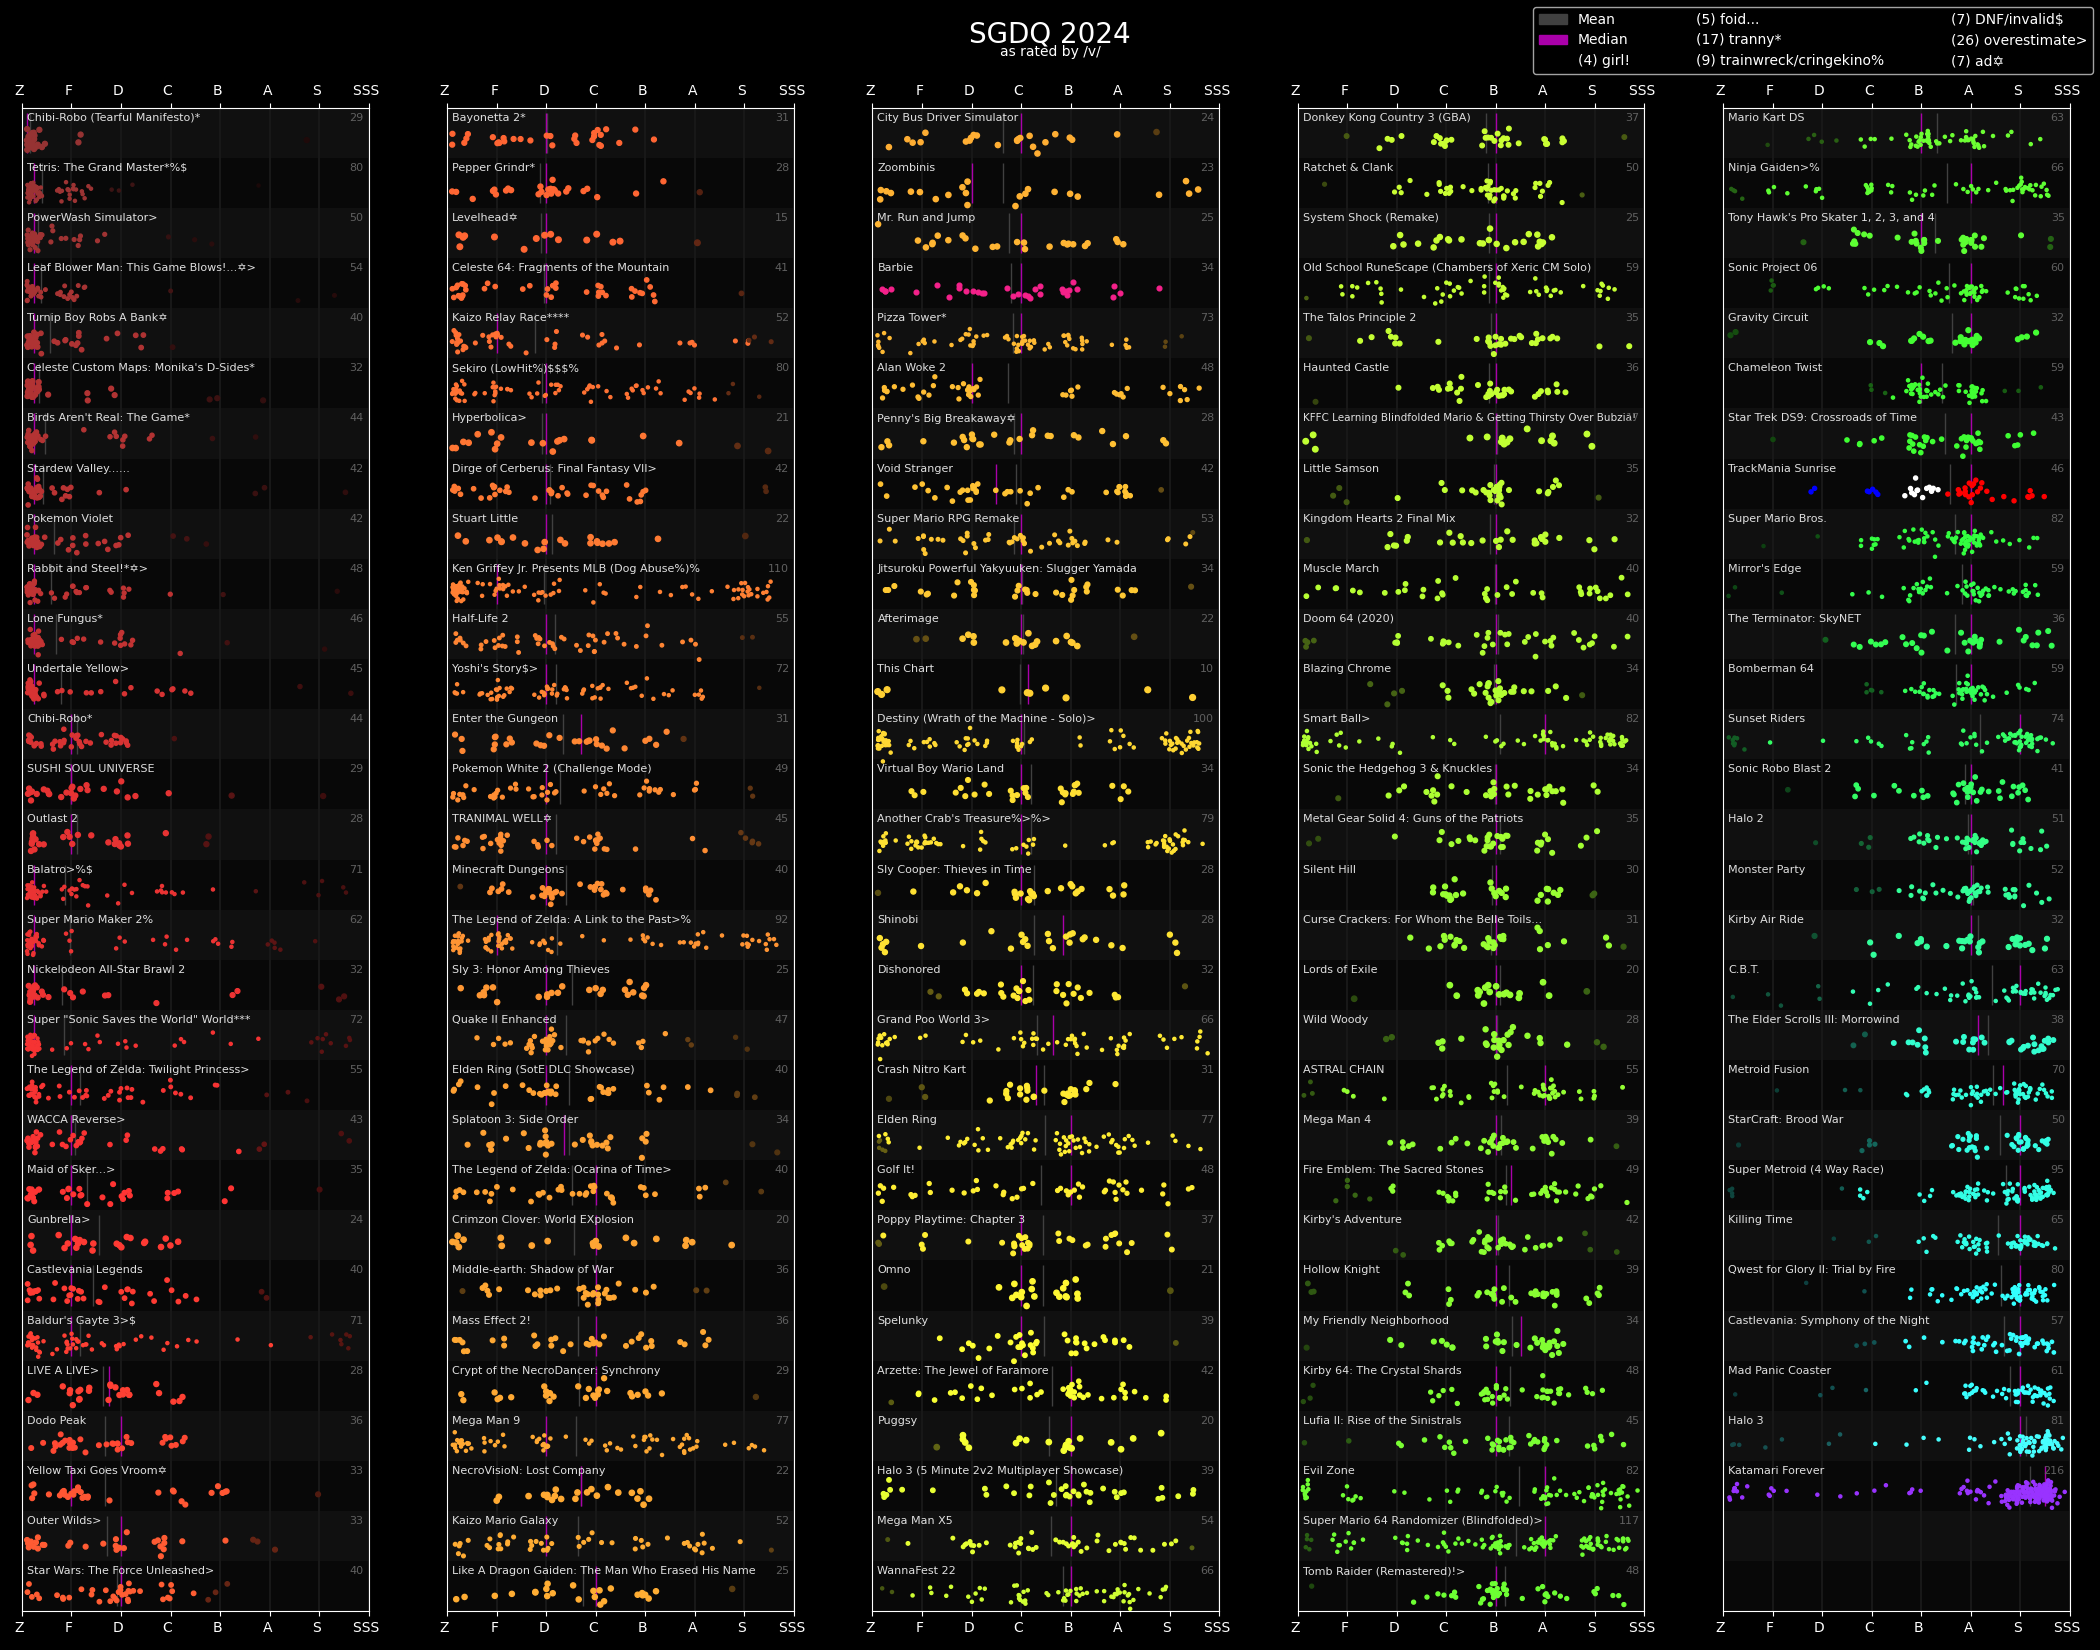
Task: Click the Bomberman 64 row label
Action: tap(1771, 668)
